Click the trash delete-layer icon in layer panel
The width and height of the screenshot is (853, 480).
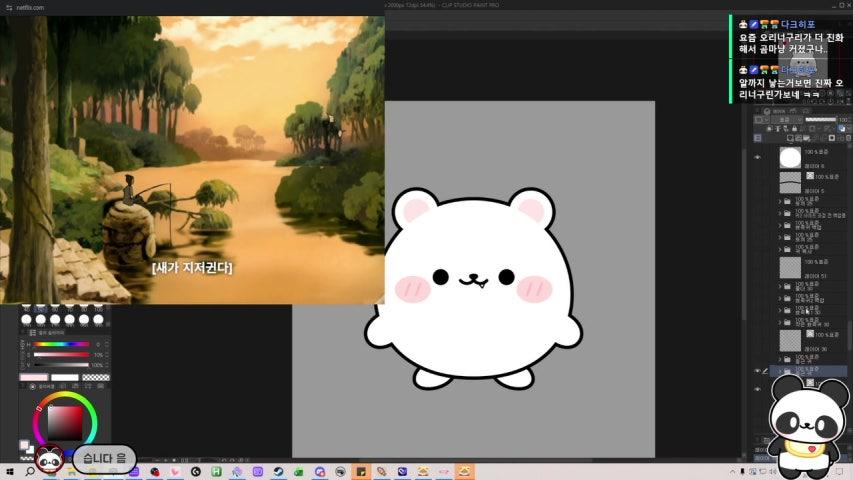coord(848,138)
